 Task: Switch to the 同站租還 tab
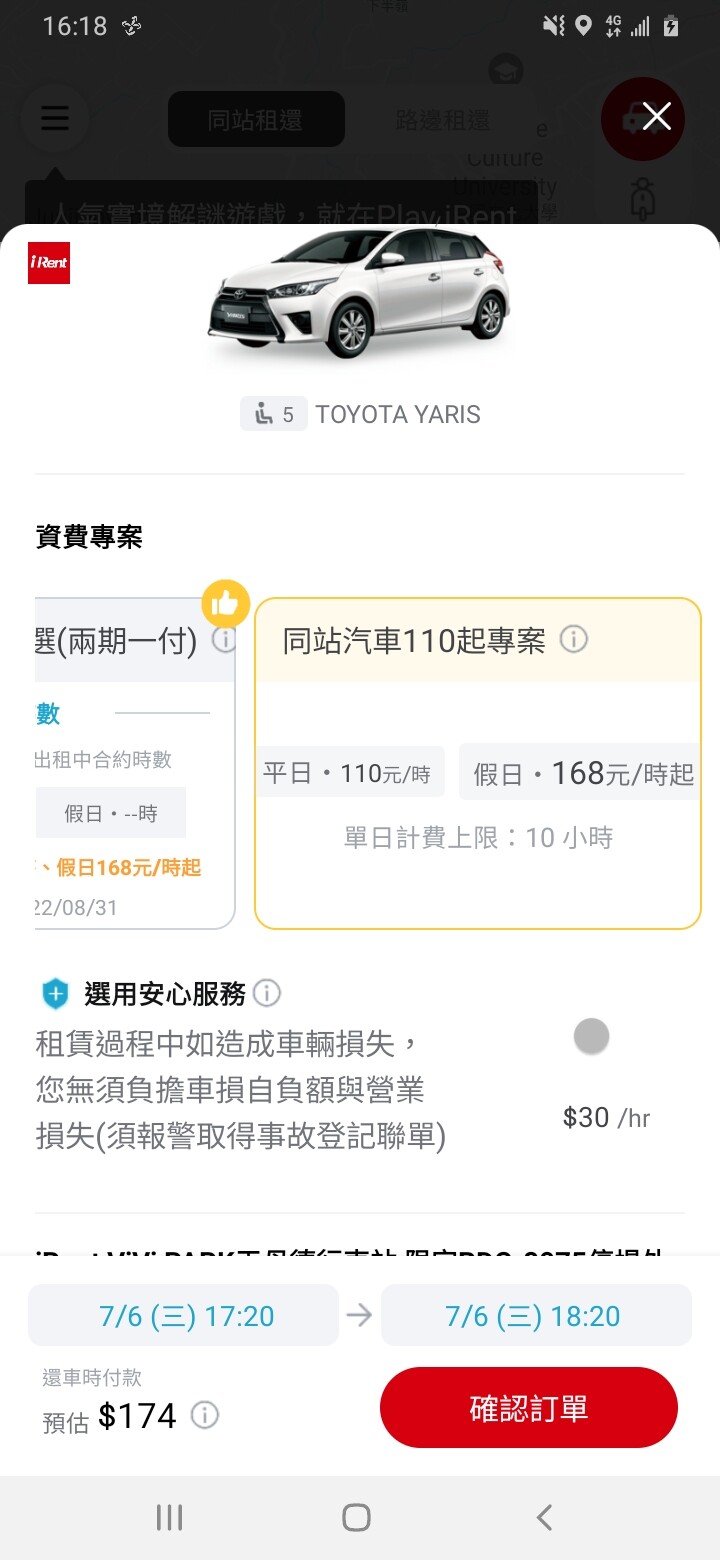click(255, 120)
